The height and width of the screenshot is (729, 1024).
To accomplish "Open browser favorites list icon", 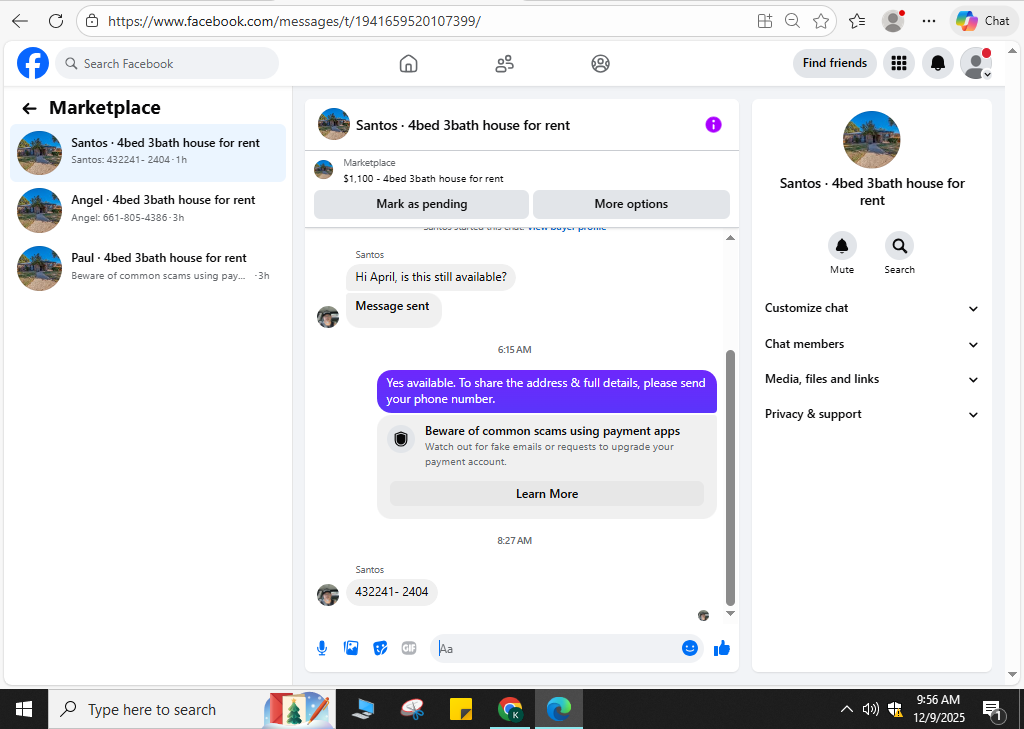I will coord(857,21).
